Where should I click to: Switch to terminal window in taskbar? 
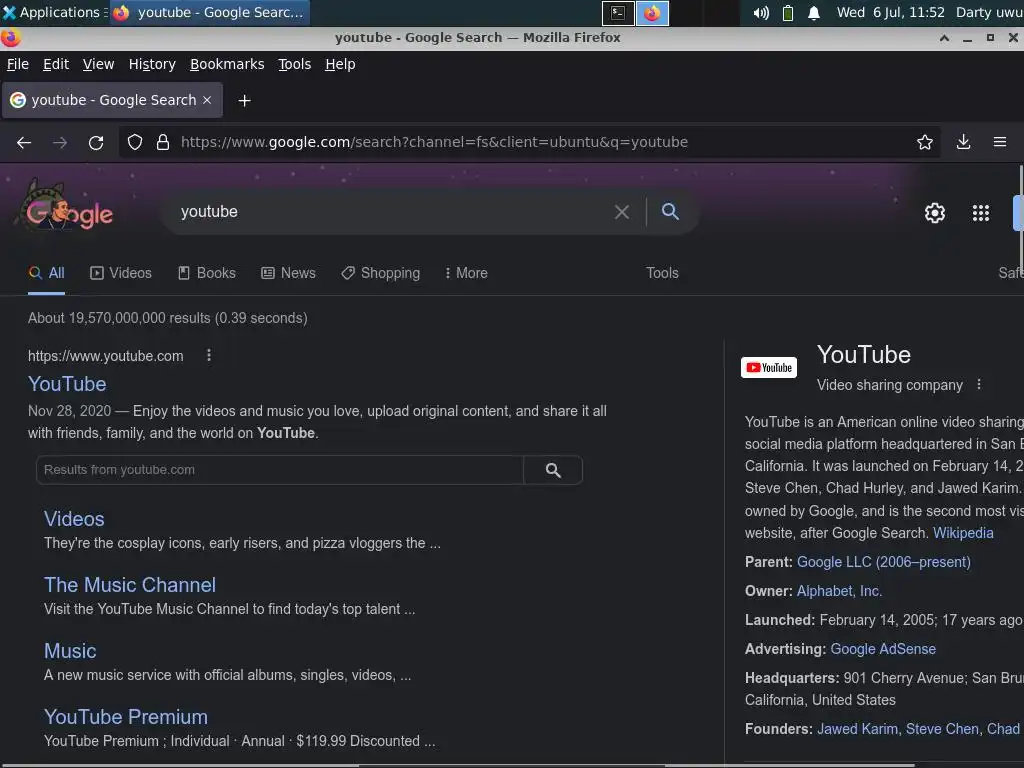pos(618,13)
